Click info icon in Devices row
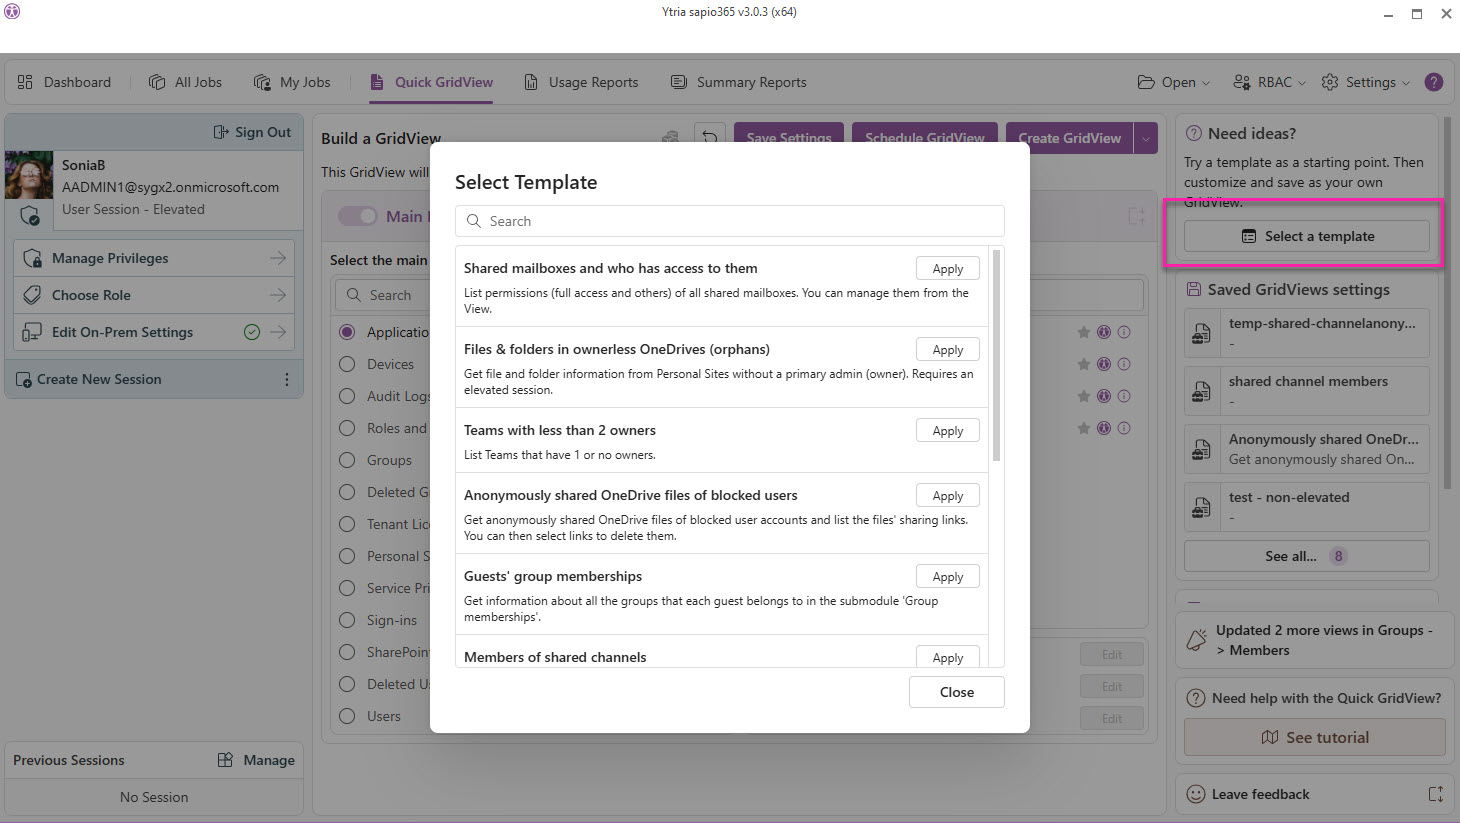This screenshot has height=823, width=1460. 1124,364
